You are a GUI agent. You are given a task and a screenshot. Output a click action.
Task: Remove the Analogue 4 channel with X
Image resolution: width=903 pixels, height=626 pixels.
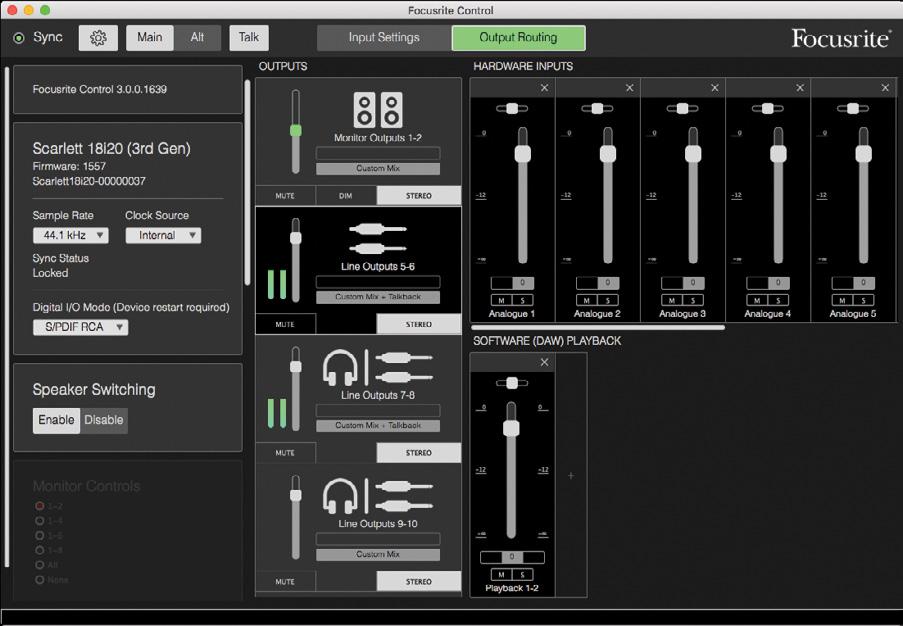pos(800,88)
